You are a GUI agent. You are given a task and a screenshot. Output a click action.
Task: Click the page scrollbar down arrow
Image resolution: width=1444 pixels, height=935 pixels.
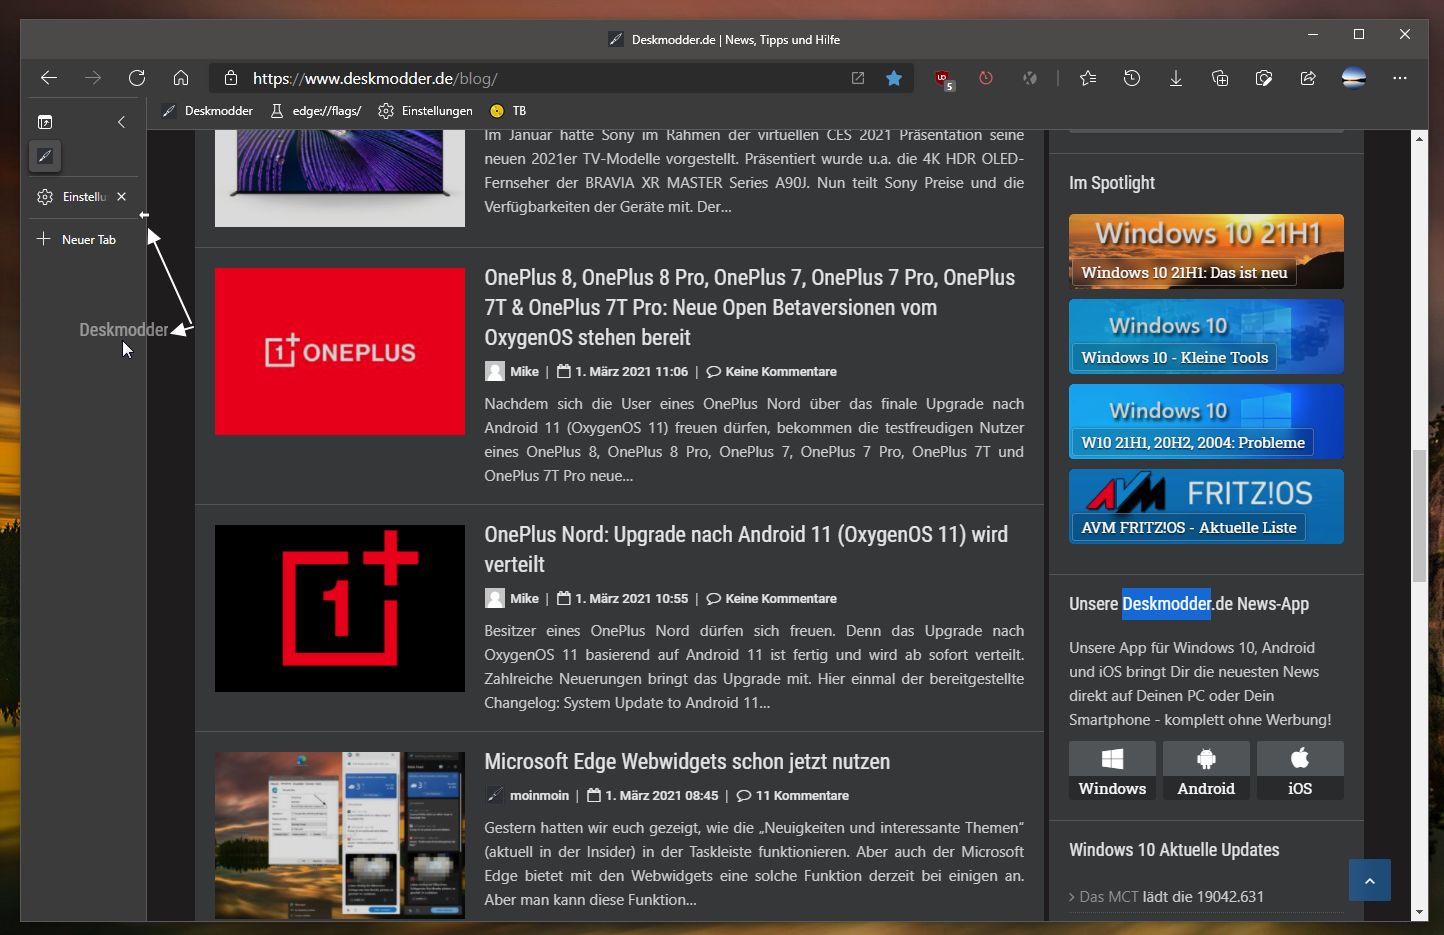(1420, 912)
